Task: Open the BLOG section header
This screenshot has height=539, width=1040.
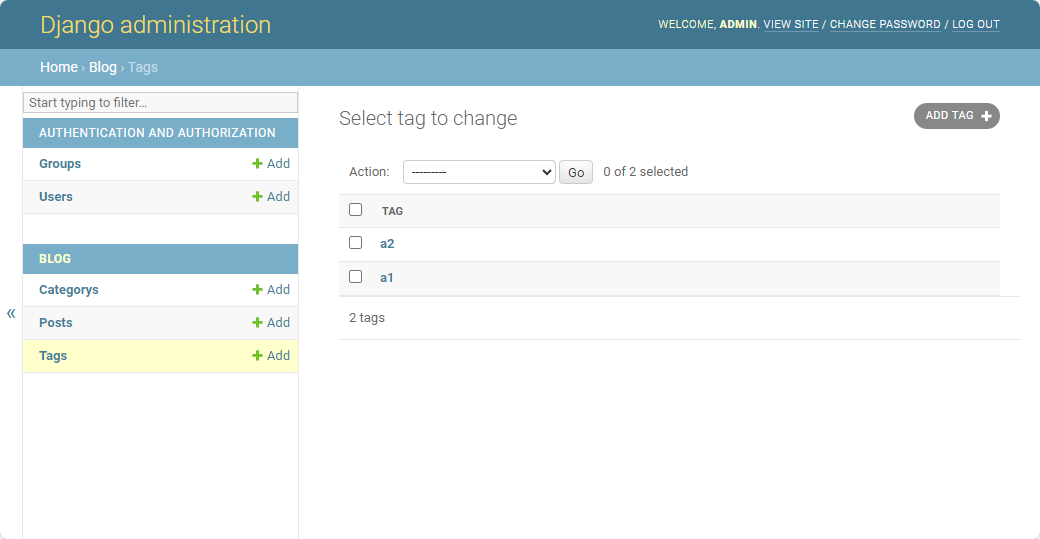Action: coord(55,259)
